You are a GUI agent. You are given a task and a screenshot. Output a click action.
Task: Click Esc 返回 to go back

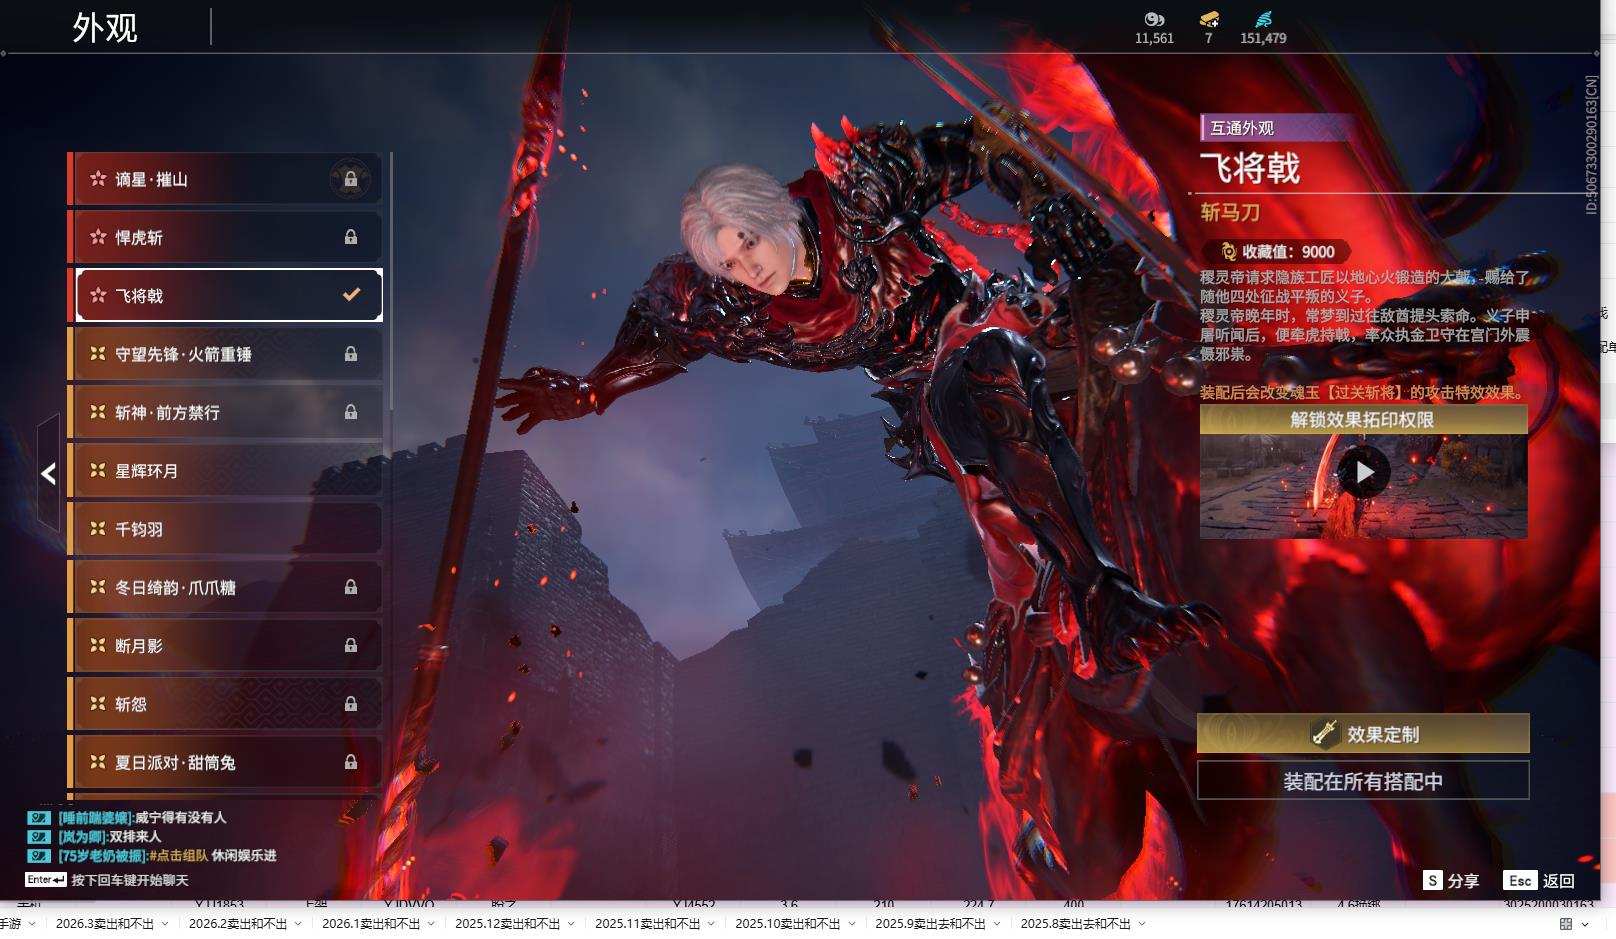coord(1540,881)
